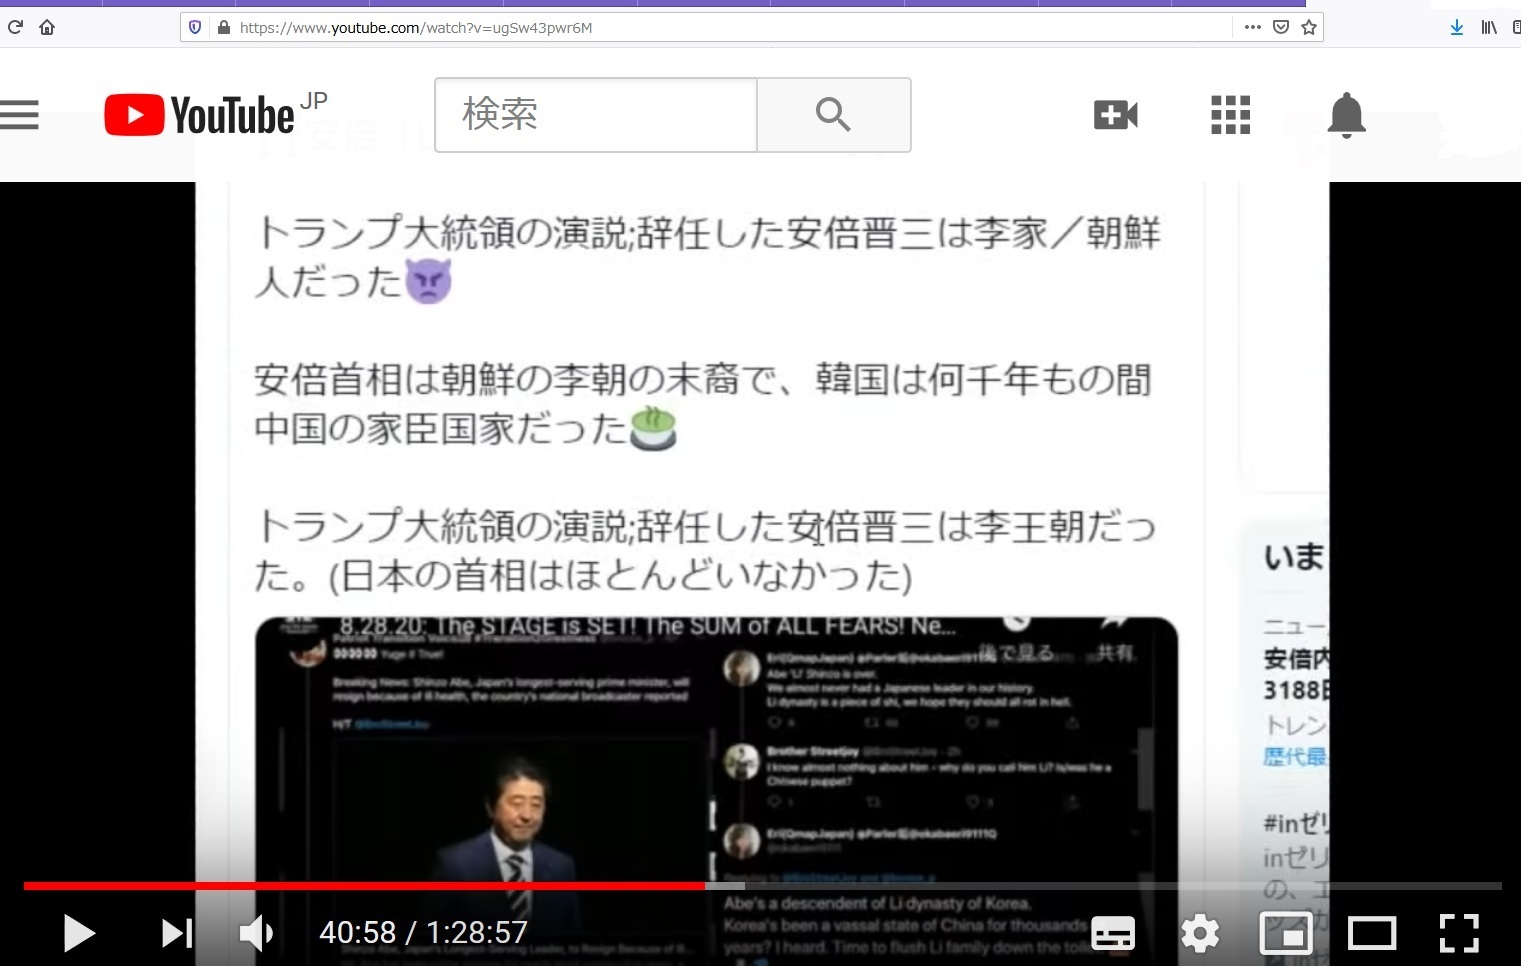1521x966 pixels.
Task: Open the browser downloads panel
Action: [1457, 27]
